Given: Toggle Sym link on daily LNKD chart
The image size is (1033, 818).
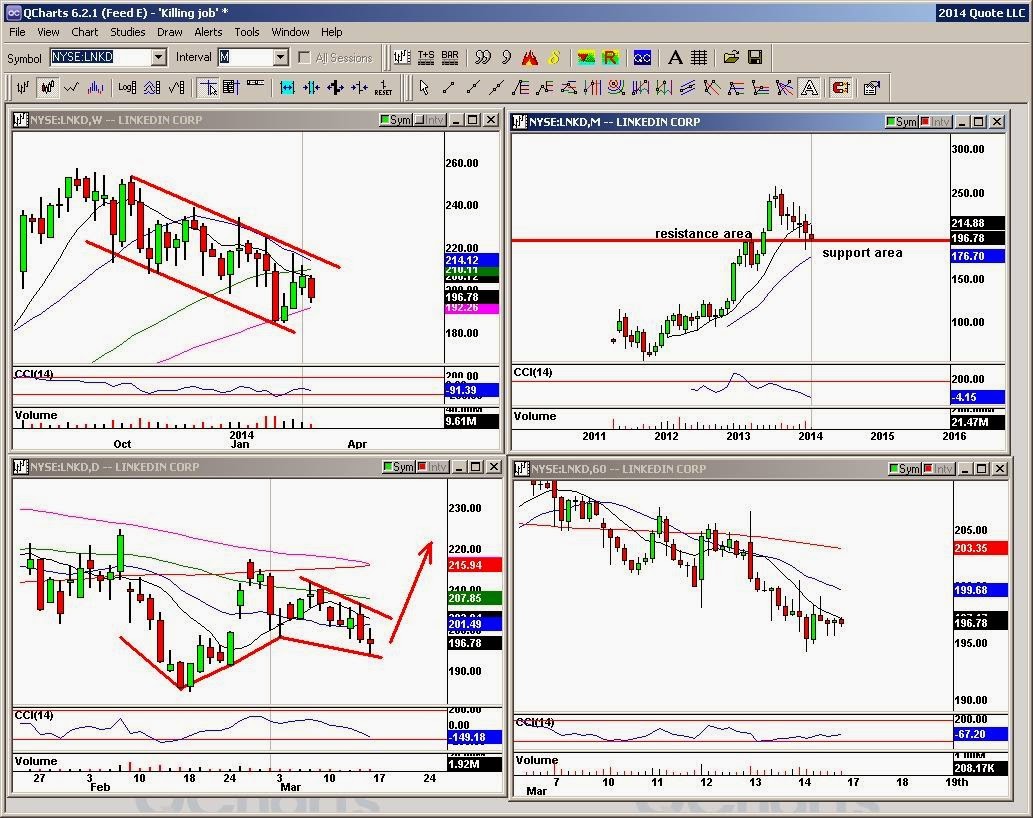Looking at the screenshot, I should [399, 467].
